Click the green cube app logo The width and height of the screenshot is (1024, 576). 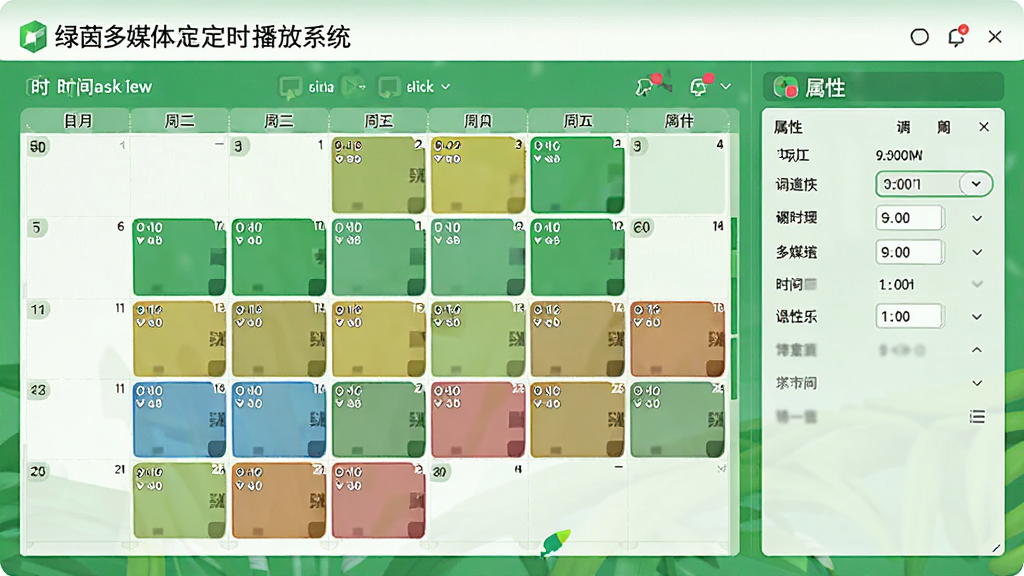tap(33, 36)
